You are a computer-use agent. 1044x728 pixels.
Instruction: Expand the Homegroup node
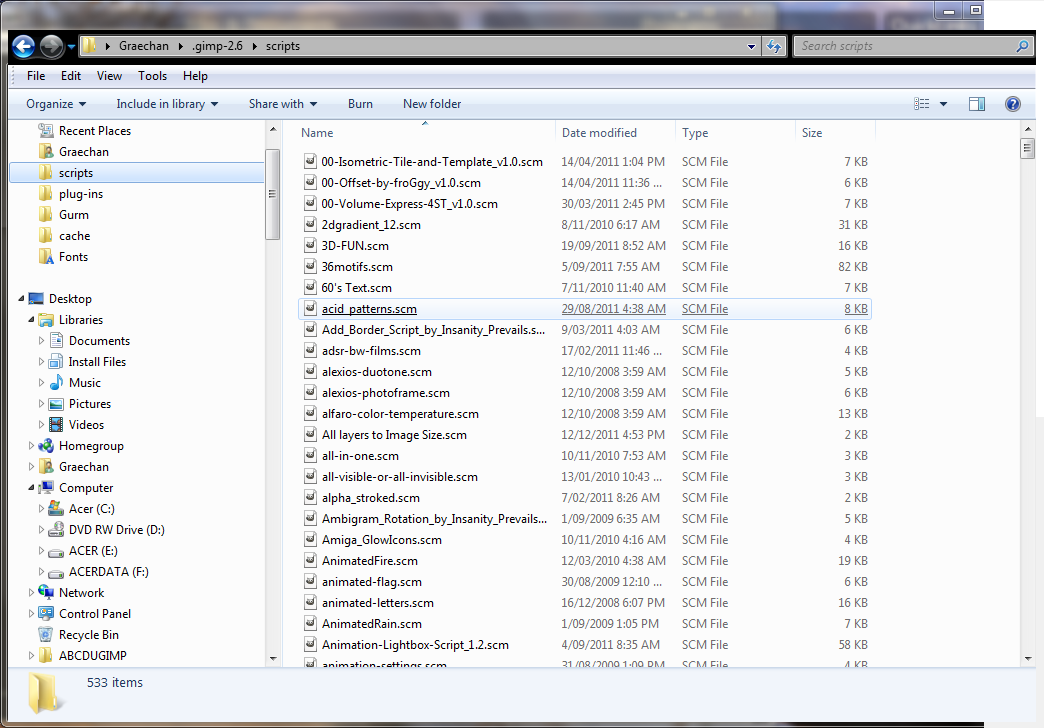[x=31, y=446]
